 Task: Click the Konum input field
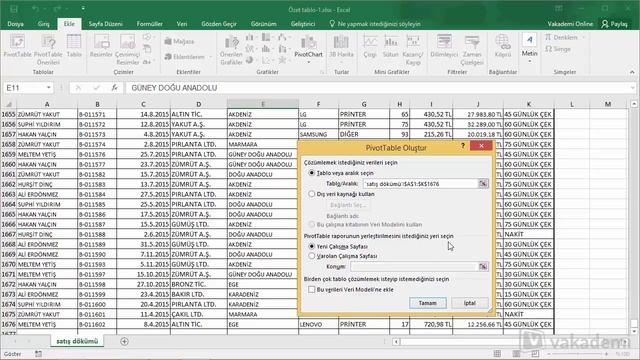point(414,267)
